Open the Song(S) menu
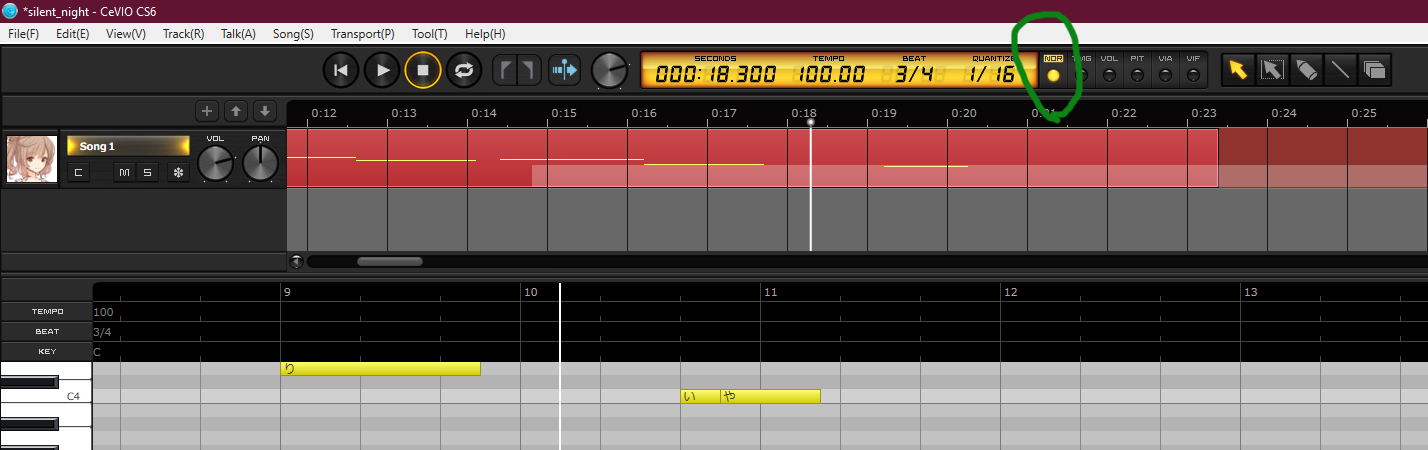Viewport: 1428px width, 450px height. tap(293, 33)
